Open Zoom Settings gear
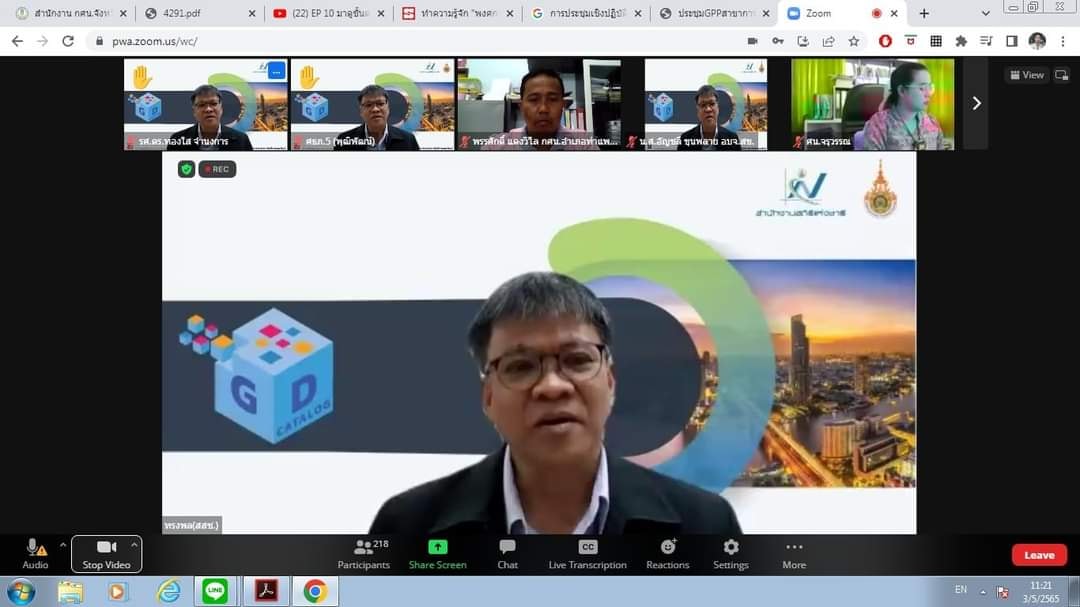1080x607 pixels. pos(731,554)
